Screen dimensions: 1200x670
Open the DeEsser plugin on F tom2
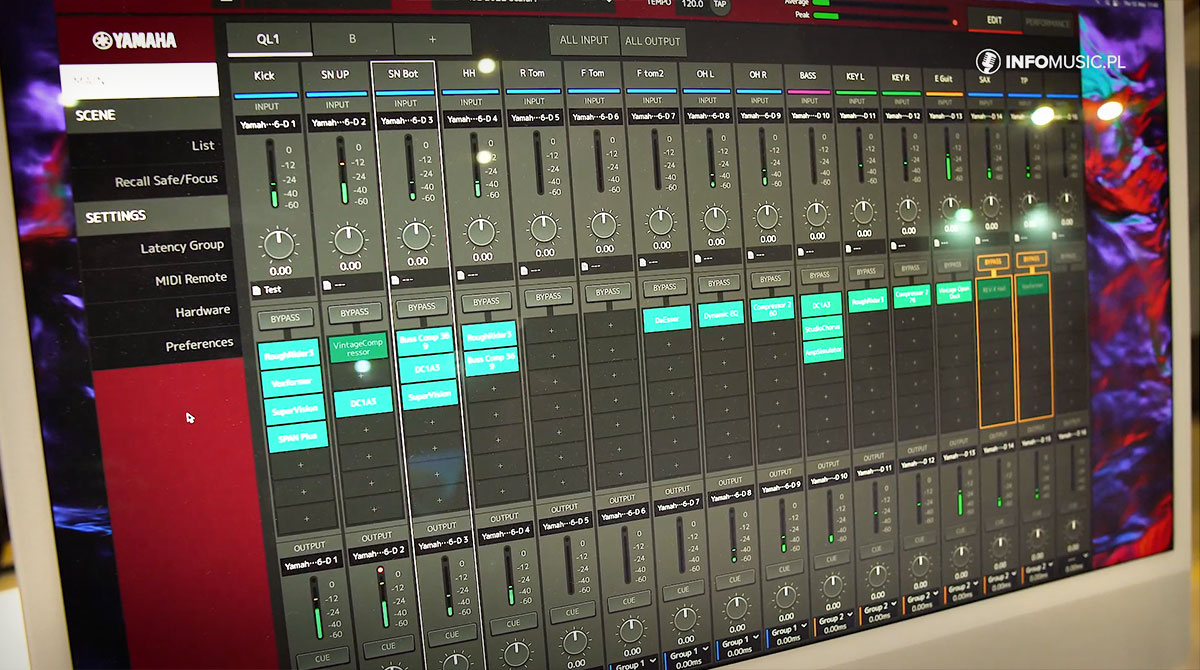click(668, 319)
